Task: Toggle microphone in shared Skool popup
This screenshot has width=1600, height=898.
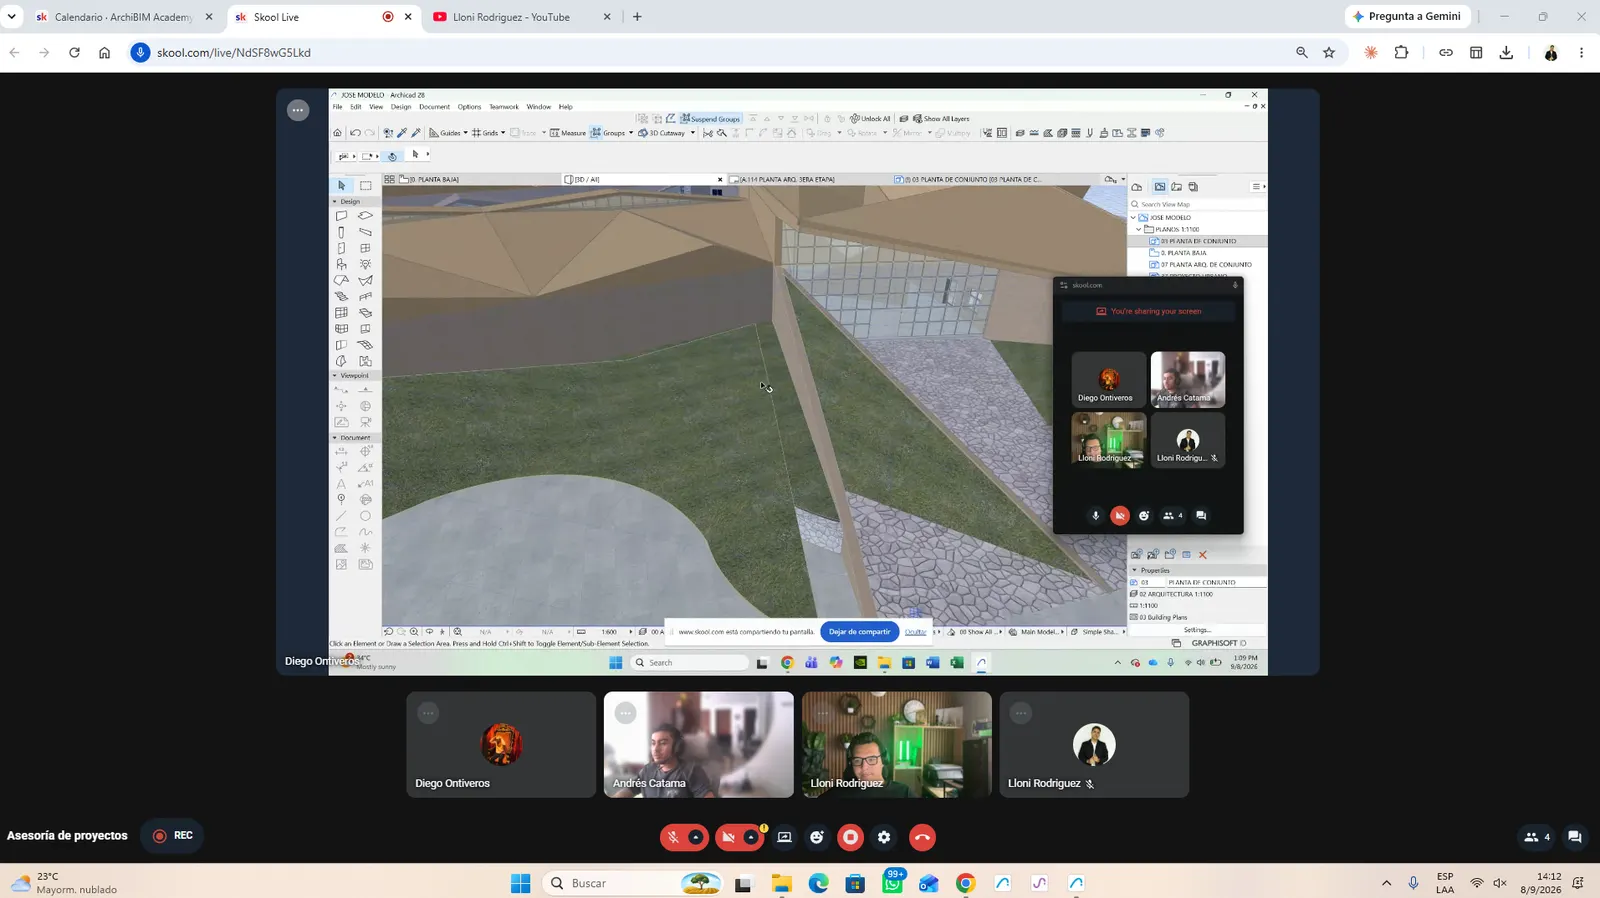Action: coord(1095,516)
